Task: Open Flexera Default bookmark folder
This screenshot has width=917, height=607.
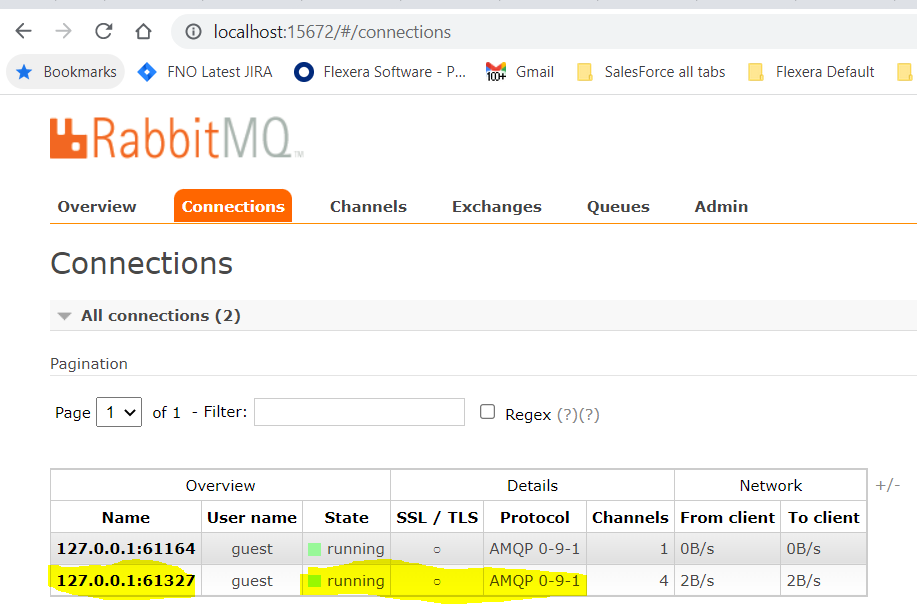Action: [811, 72]
